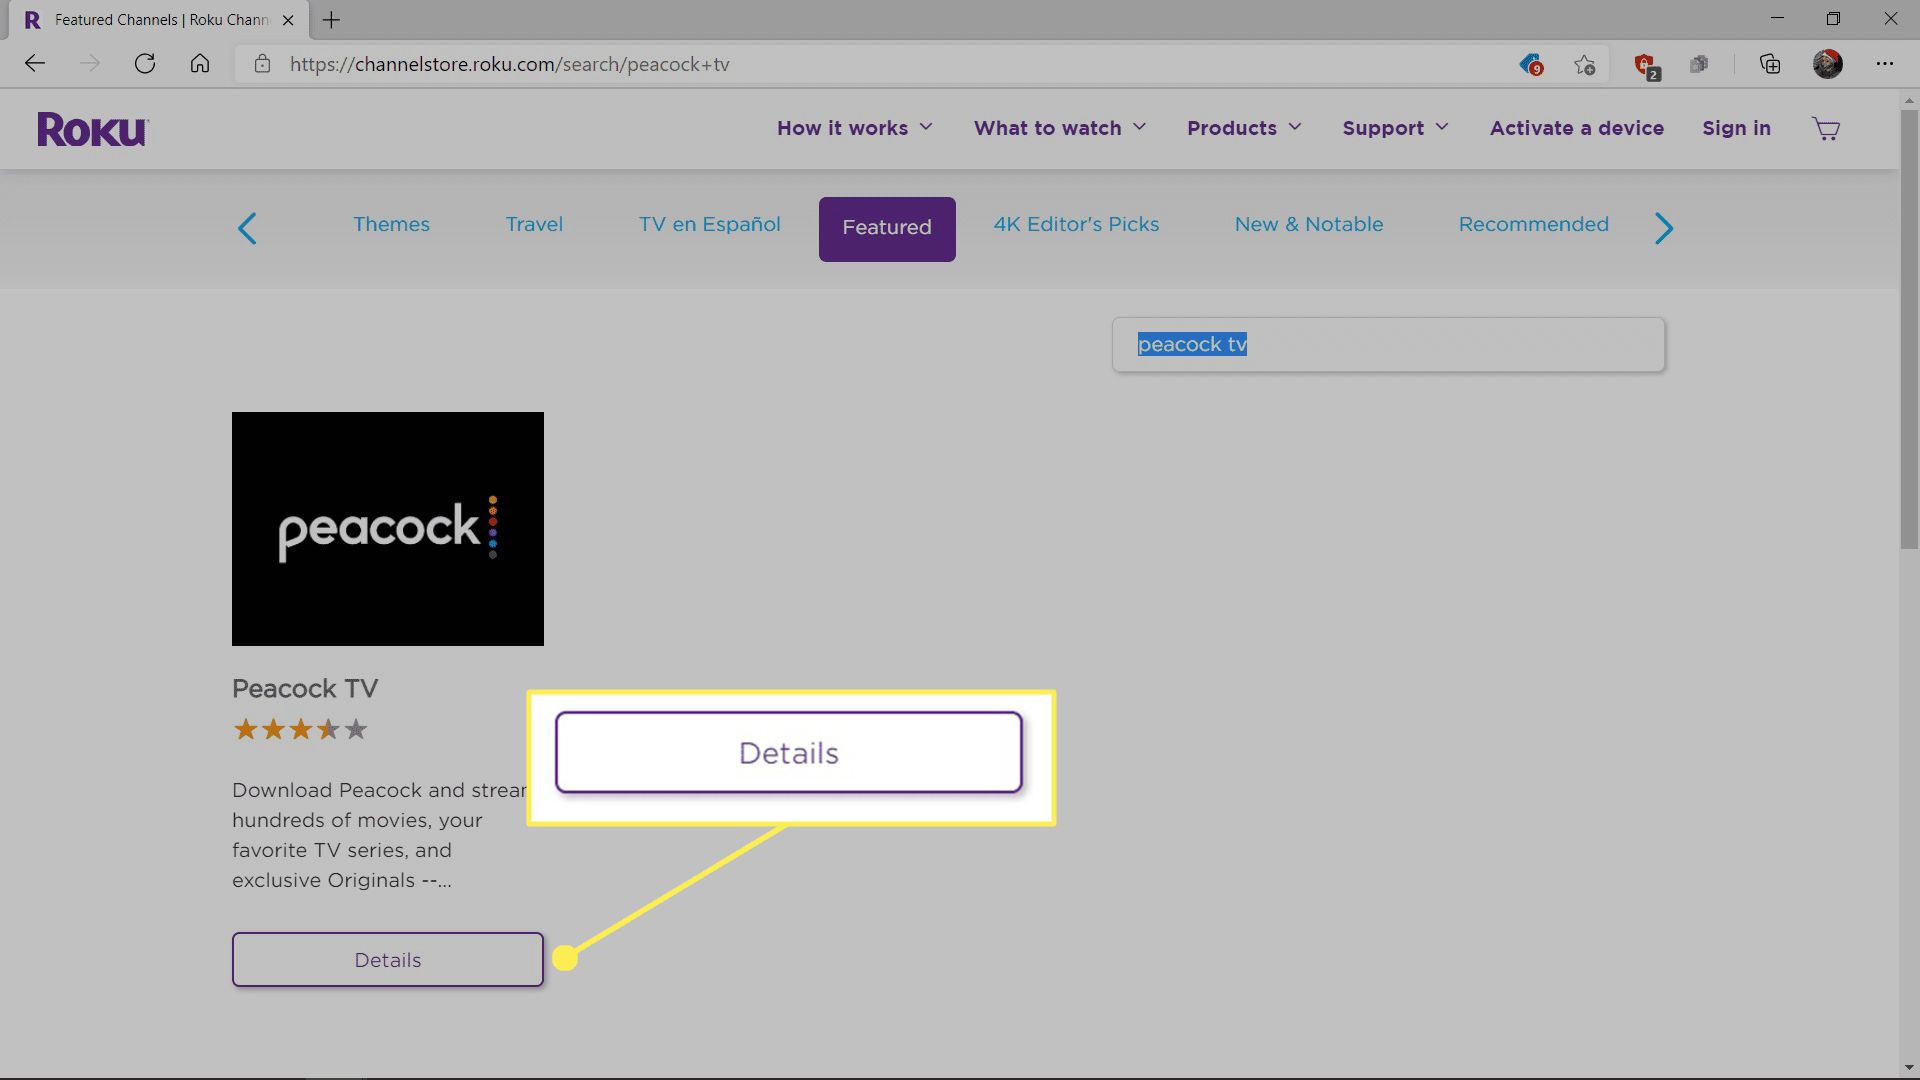This screenshot has width=1920, height=1080.
Task: Select the Featured category tab
Action: 887,229
